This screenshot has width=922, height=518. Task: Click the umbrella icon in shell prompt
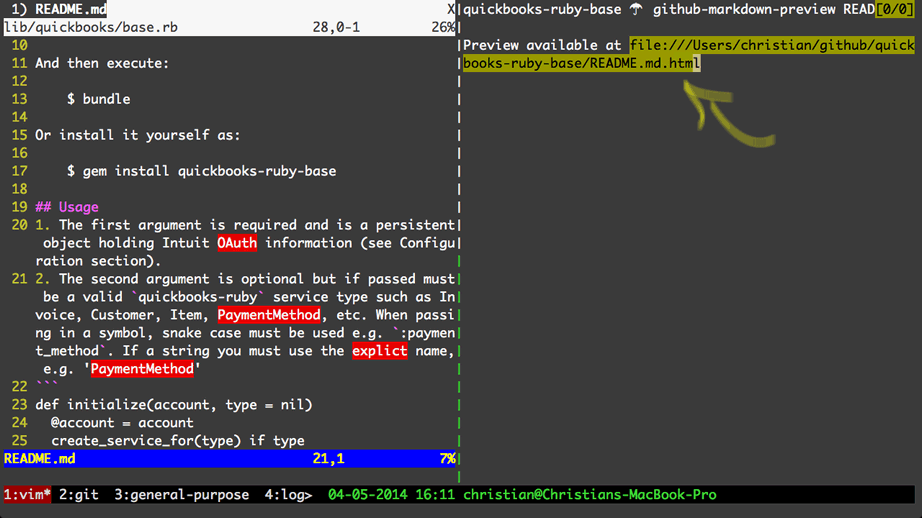pos(636,9)
